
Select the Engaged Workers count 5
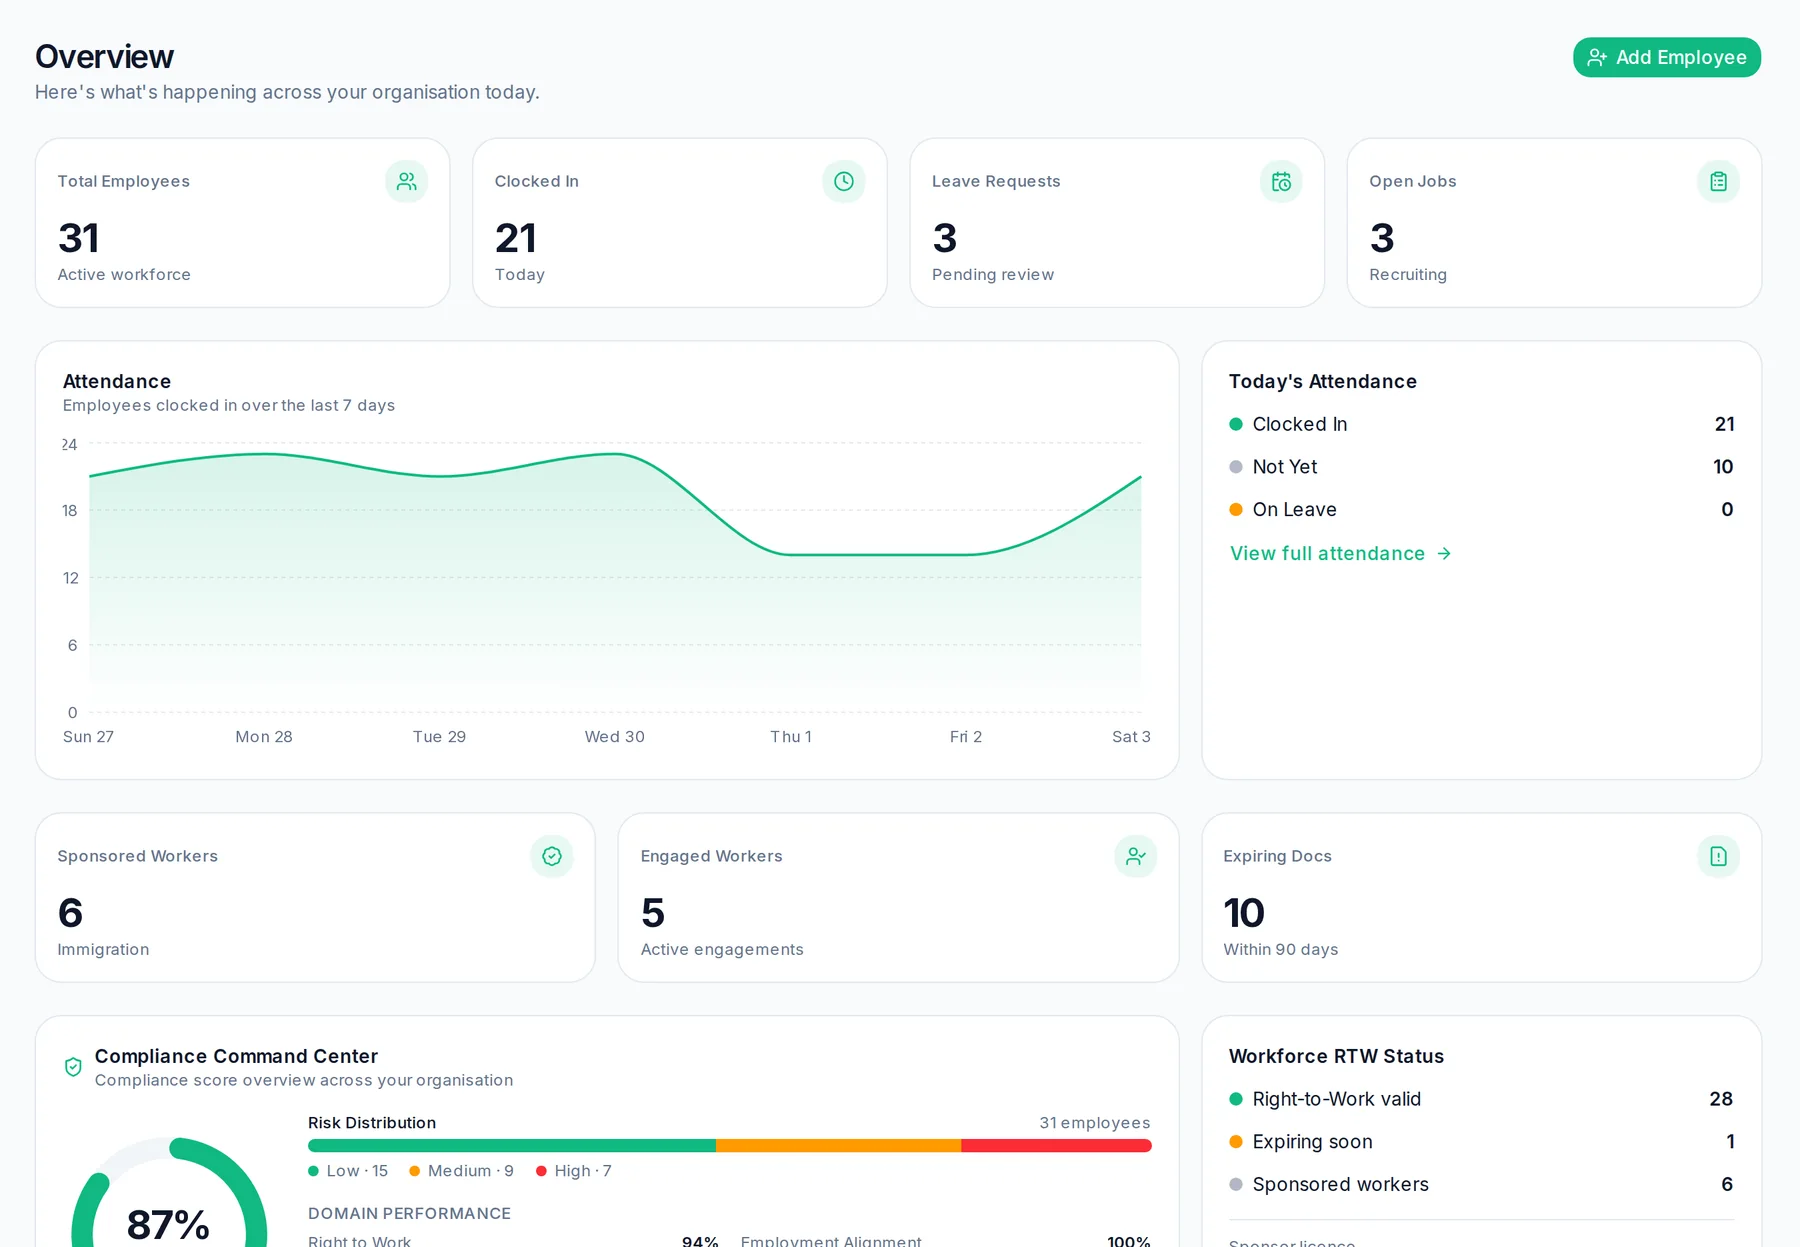[653, 913]
